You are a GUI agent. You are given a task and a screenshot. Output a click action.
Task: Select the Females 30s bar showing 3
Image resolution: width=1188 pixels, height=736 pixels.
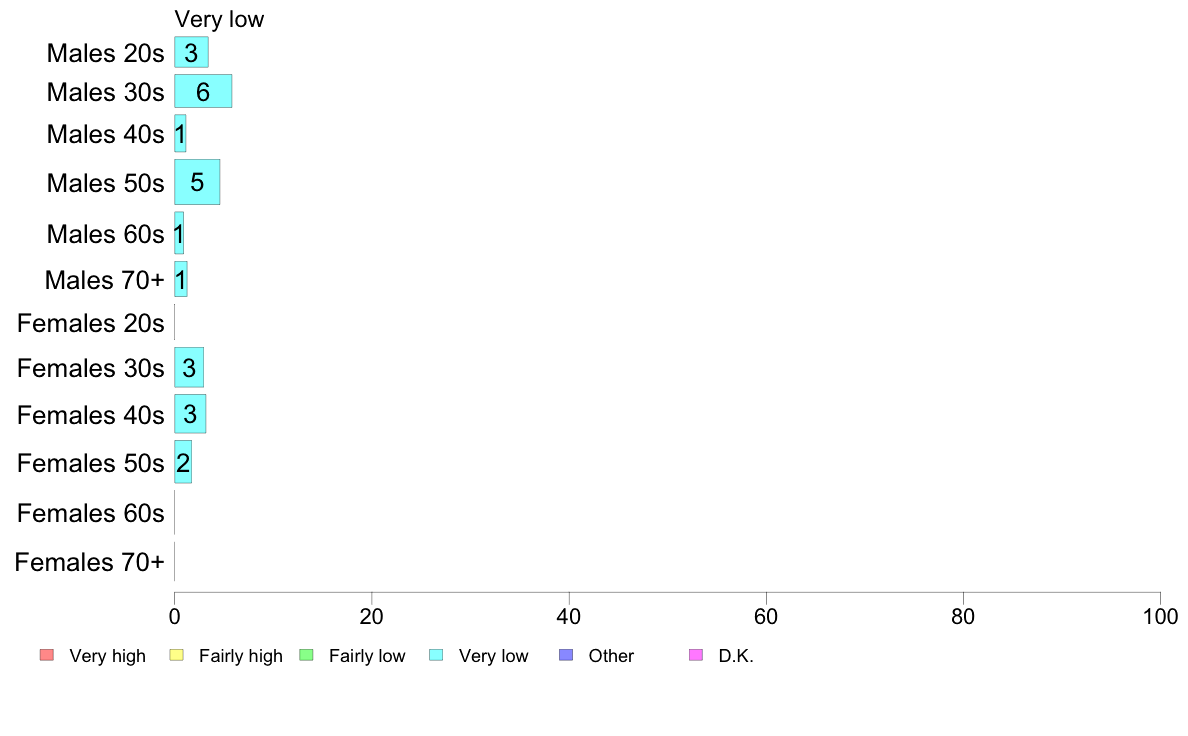(189, 368)
